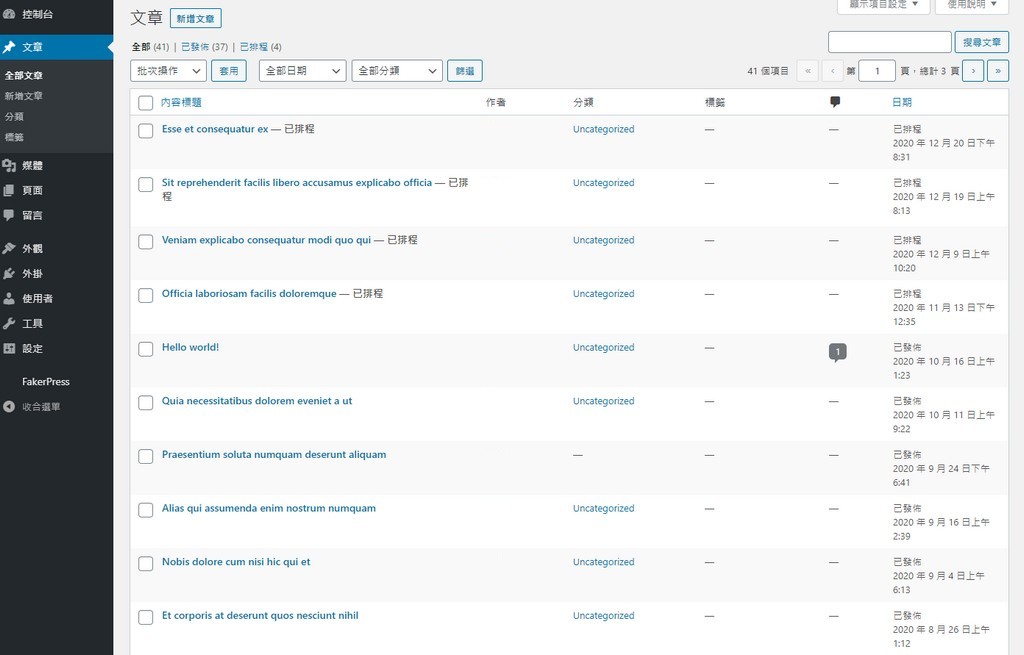Viewport: 1024px width, 655px height.
Task: Click the Media (媒體) icon in sidebar
Action: (x=9, y=166)
